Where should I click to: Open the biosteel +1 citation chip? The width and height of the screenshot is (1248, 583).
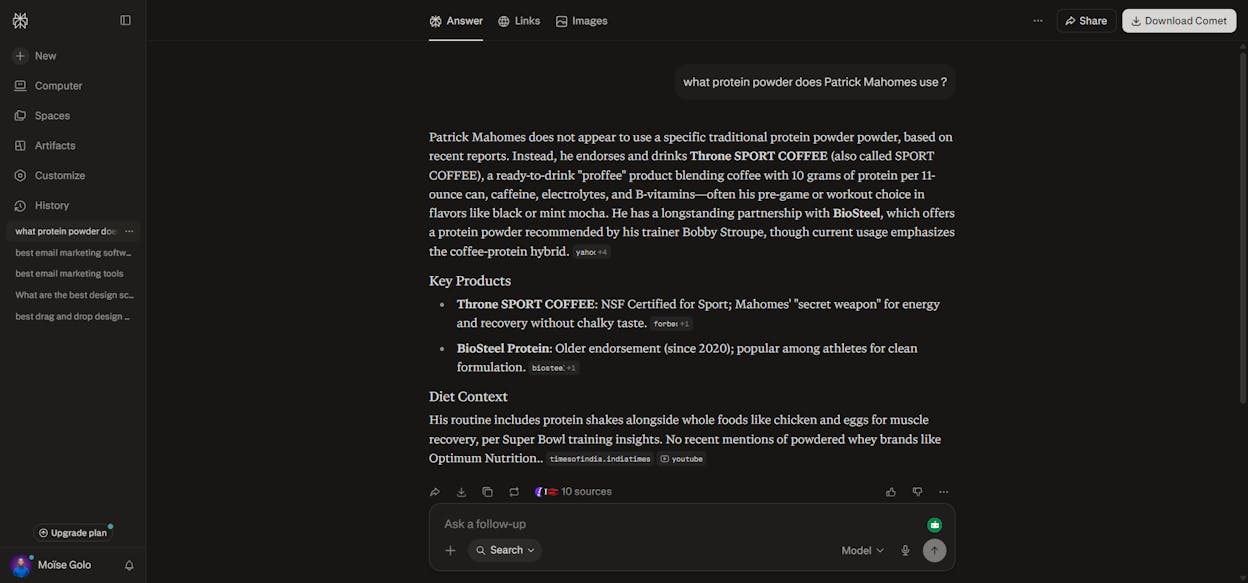click(554, 368)
